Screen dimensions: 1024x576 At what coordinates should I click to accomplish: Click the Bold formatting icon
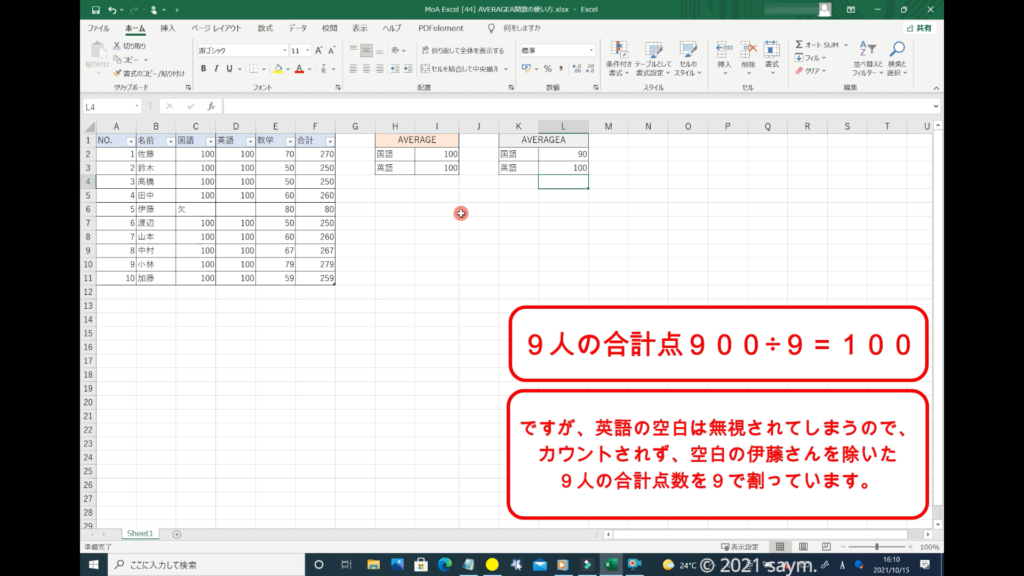coord(203,69)
